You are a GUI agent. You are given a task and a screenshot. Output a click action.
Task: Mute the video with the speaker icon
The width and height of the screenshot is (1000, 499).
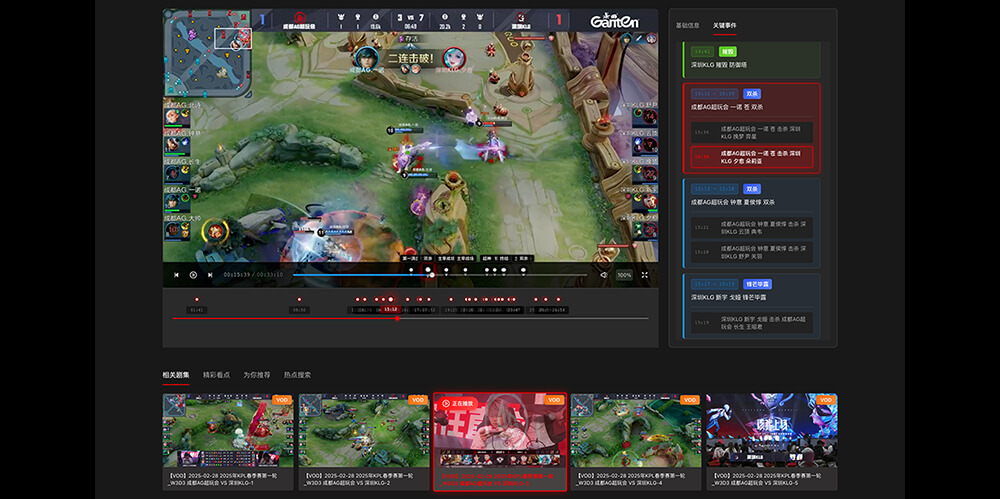click(603, 275)
